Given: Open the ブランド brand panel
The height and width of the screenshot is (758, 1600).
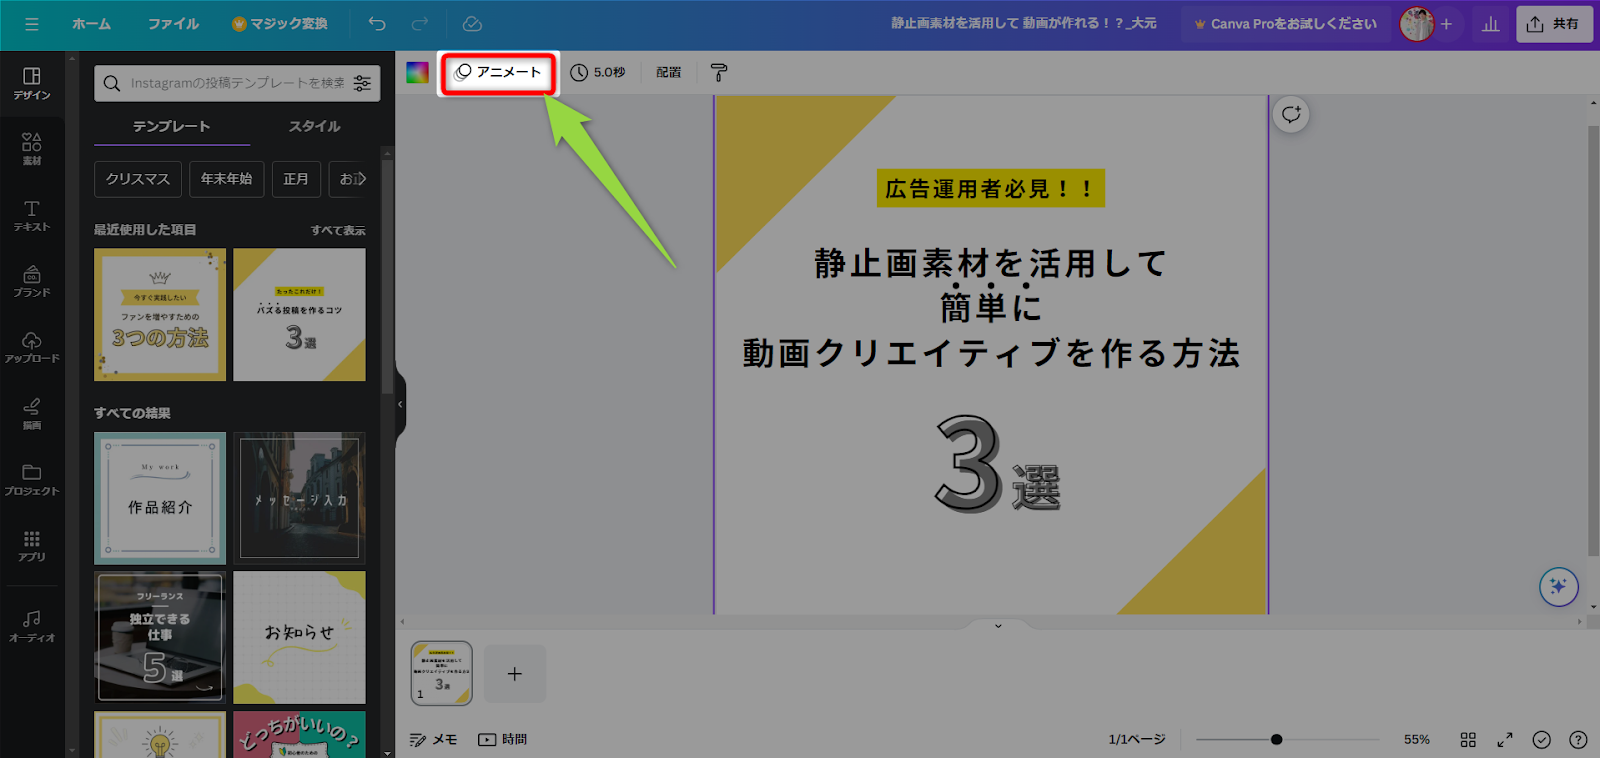Looking at the screenshot, I should [x=32, y=281].
